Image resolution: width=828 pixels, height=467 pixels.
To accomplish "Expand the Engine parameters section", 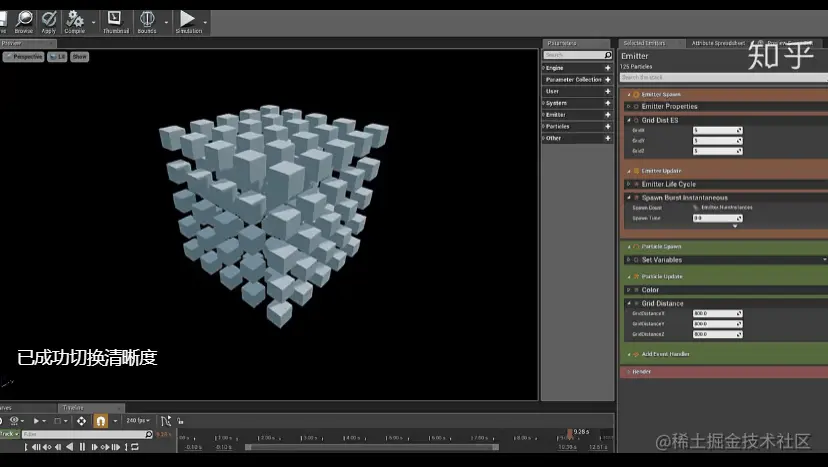I will 543,68.
